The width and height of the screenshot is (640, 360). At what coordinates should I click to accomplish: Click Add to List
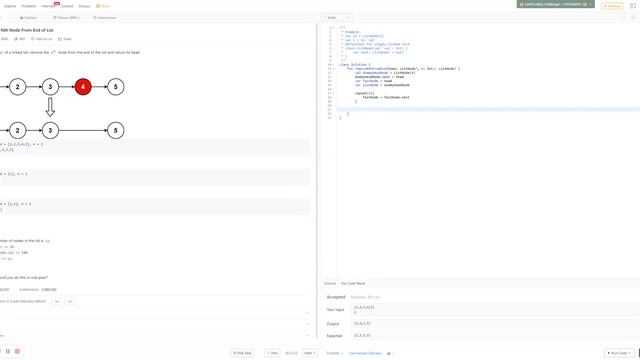42,39
